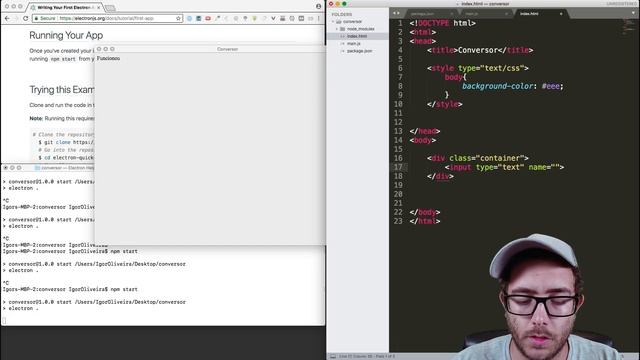Click the node_modules folder icon
The width and height of the screenshot is (640, 360).
(x=342, y=29)
